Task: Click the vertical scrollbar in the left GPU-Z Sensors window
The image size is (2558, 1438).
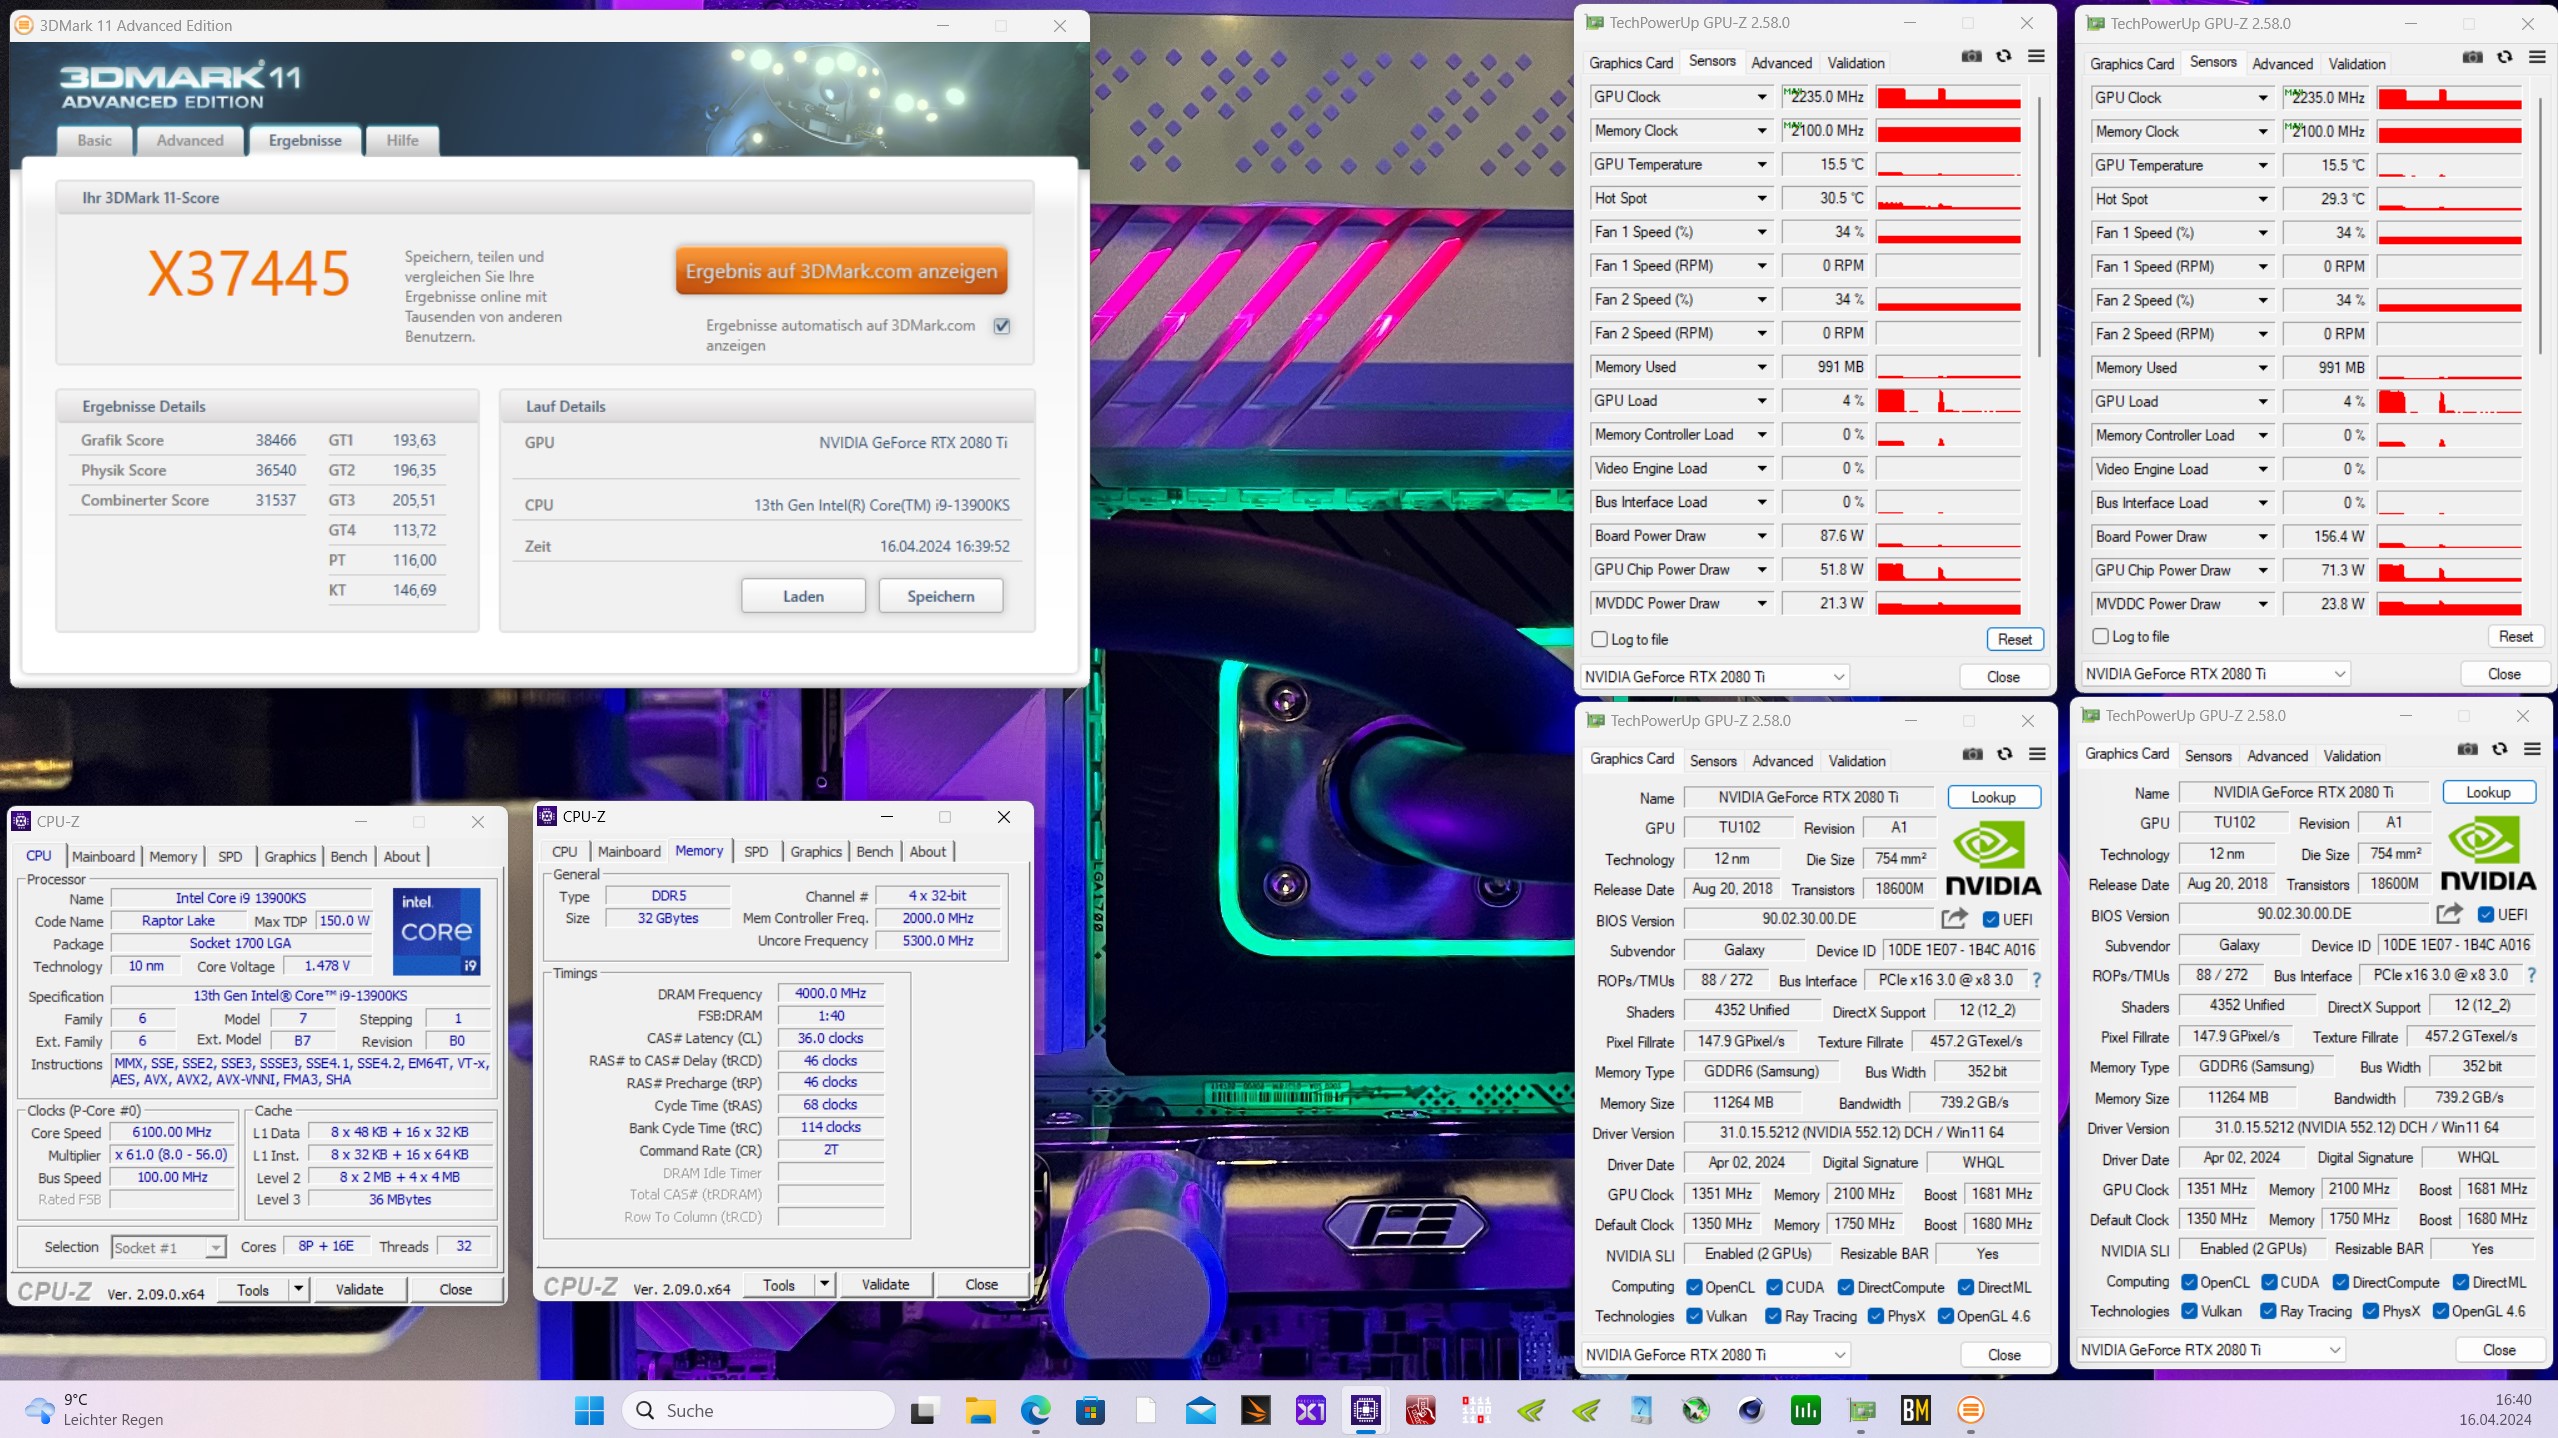Action: (x=2038, y=225)
